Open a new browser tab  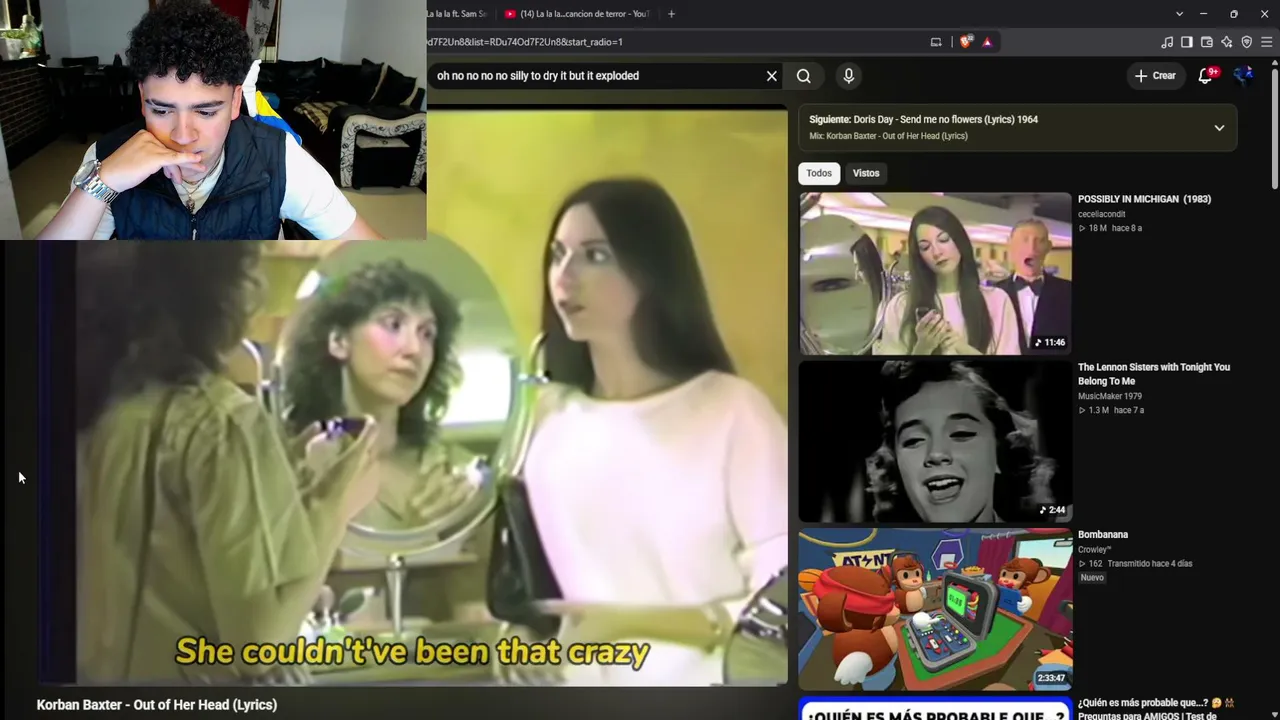coord(671,14)
